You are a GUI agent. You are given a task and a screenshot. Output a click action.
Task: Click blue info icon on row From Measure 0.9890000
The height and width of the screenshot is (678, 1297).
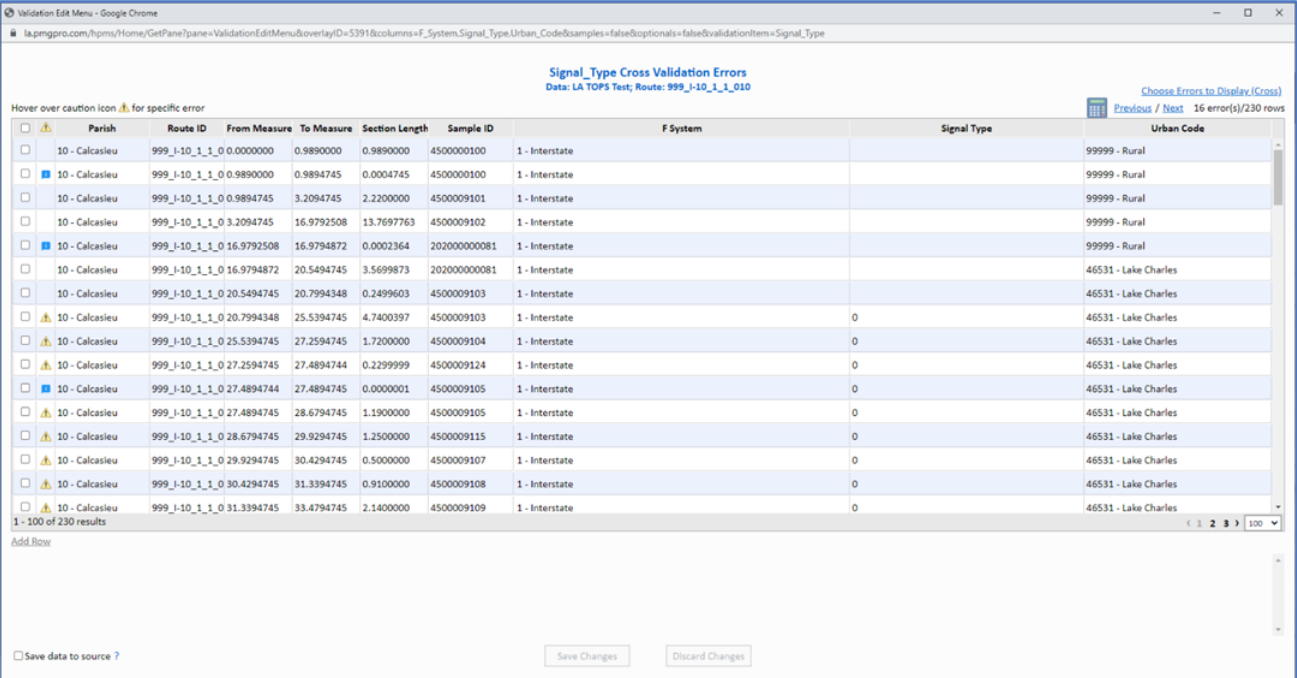(x=45, y=175)
